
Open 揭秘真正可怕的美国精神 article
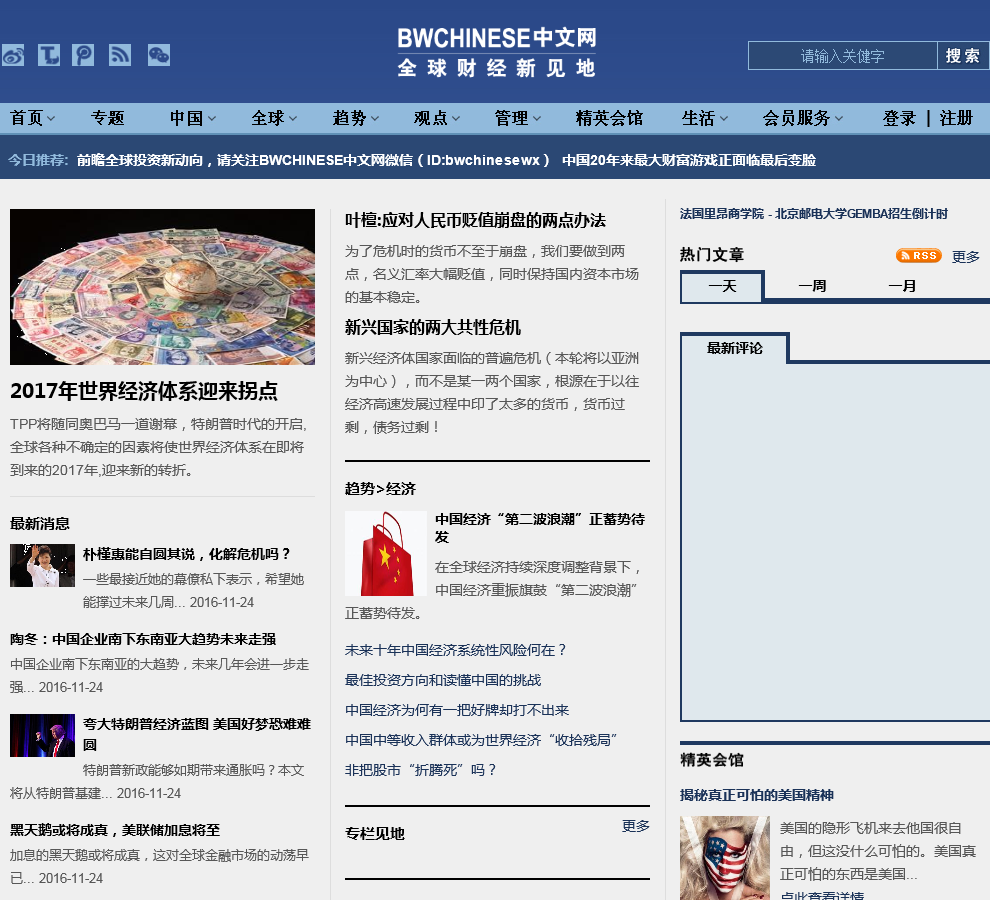(x=757, y=795)
